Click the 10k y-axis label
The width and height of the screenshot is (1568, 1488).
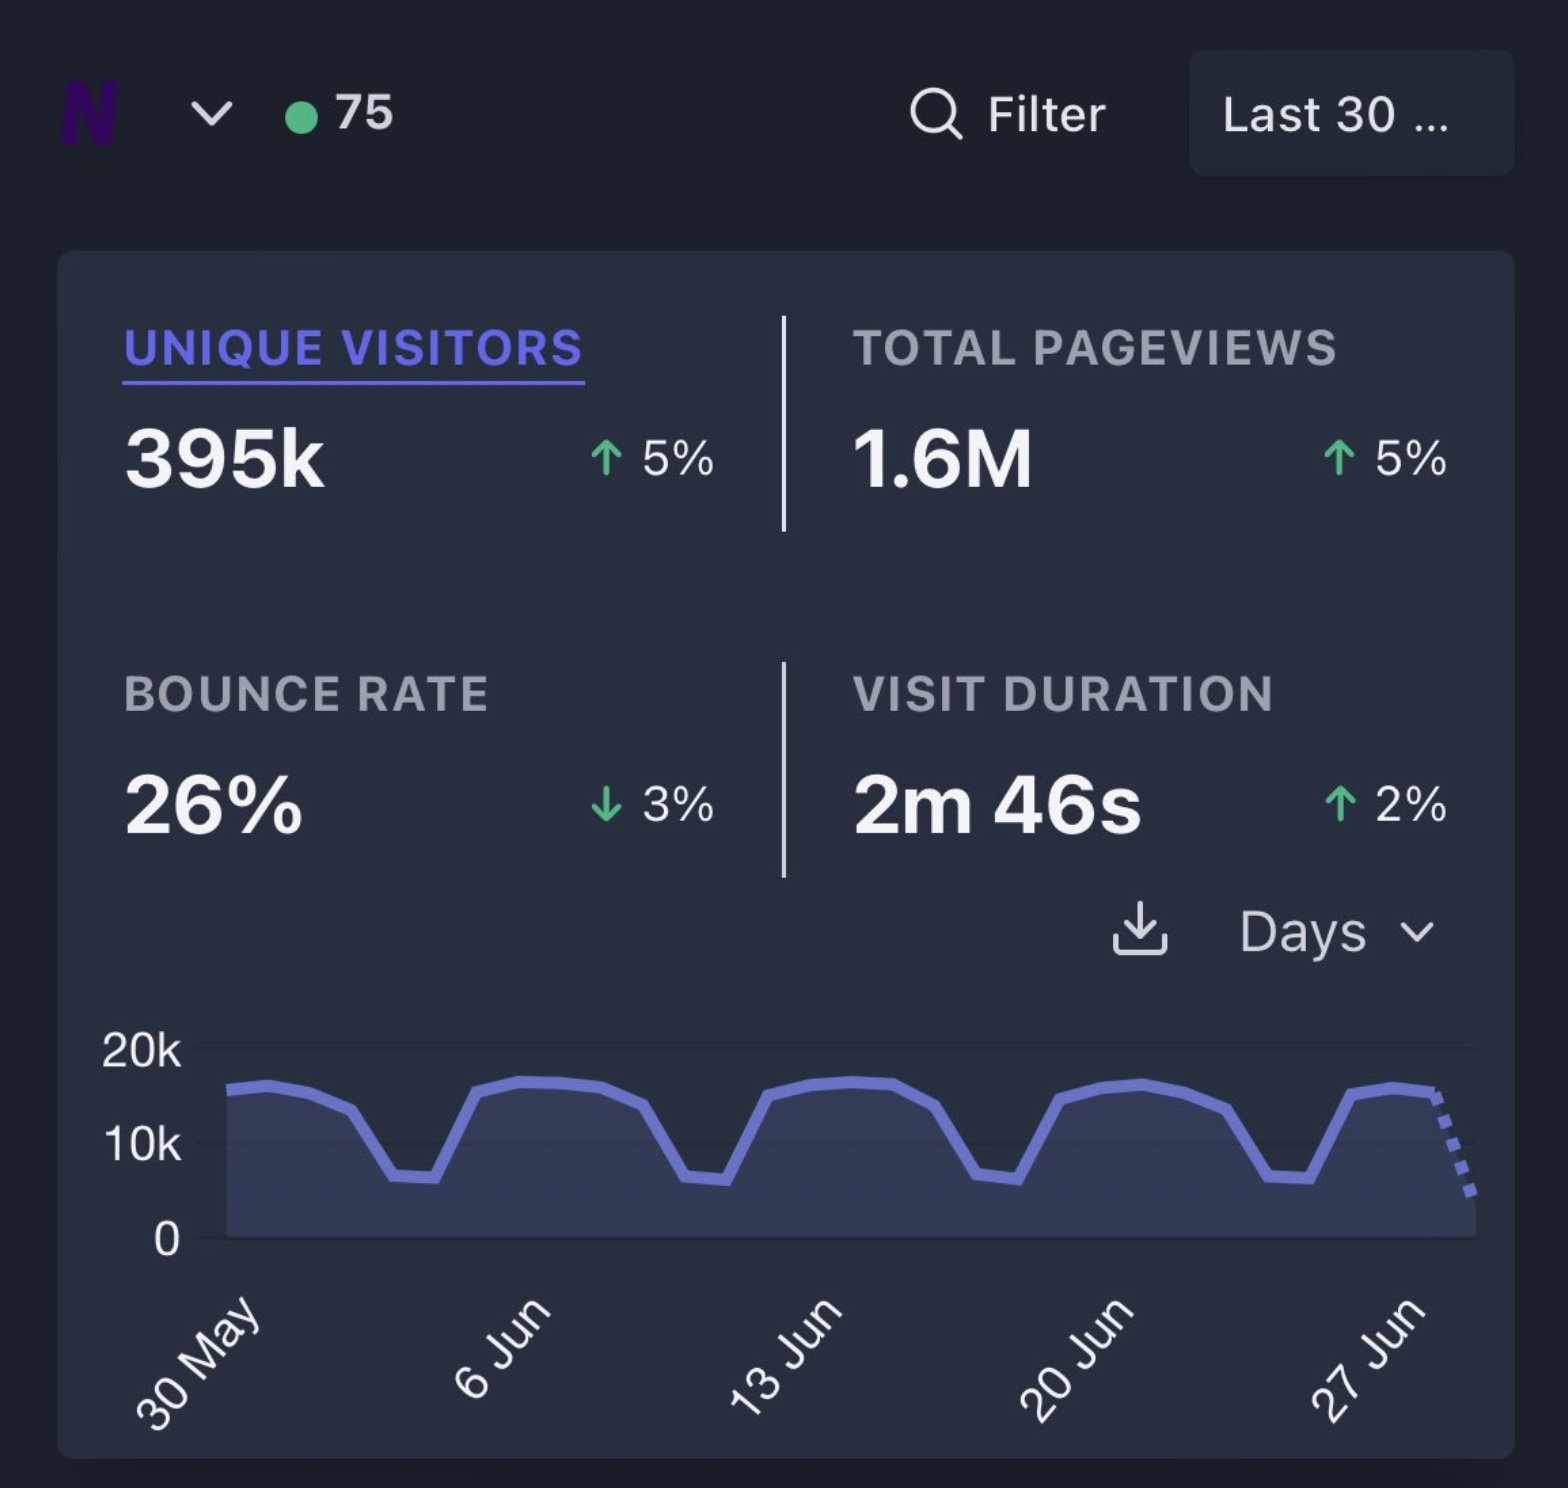click(x=142, y=1144)
